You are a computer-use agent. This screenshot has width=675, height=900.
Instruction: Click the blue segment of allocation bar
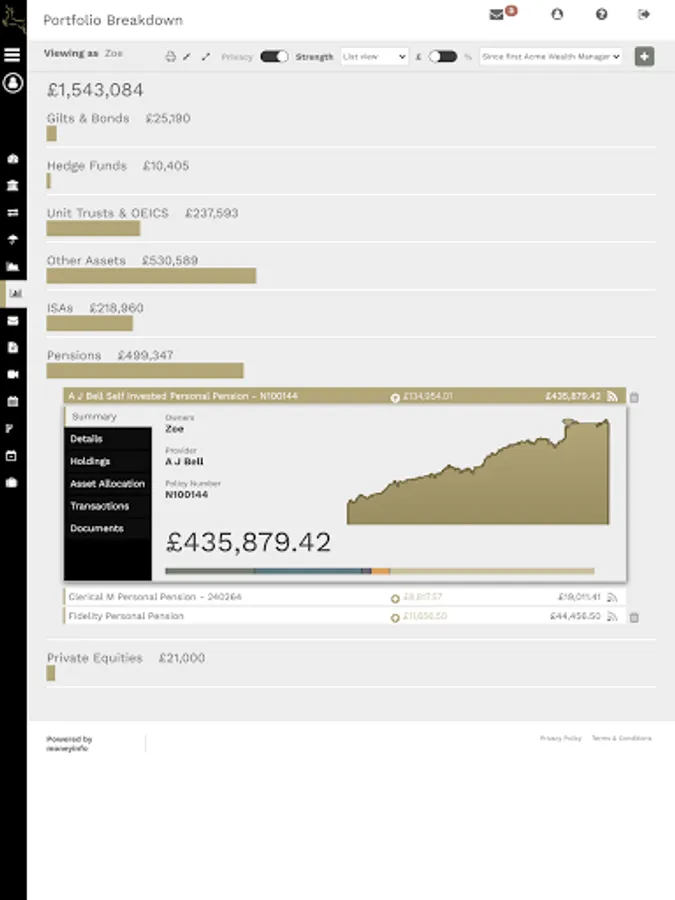[x=308, y=571]
